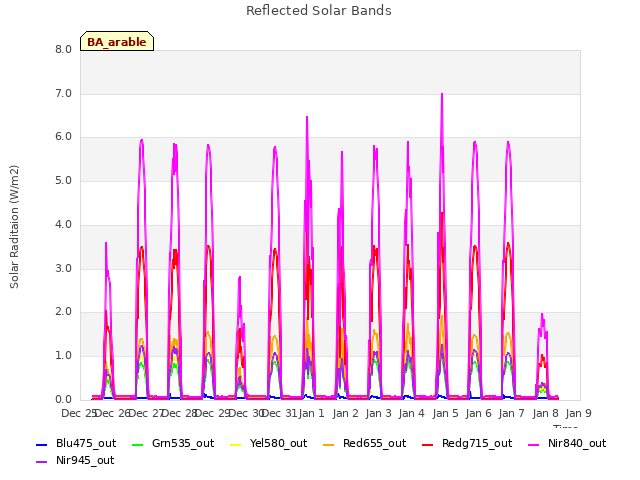Click the blue Blu475_out legend swatch

[42, 444]
